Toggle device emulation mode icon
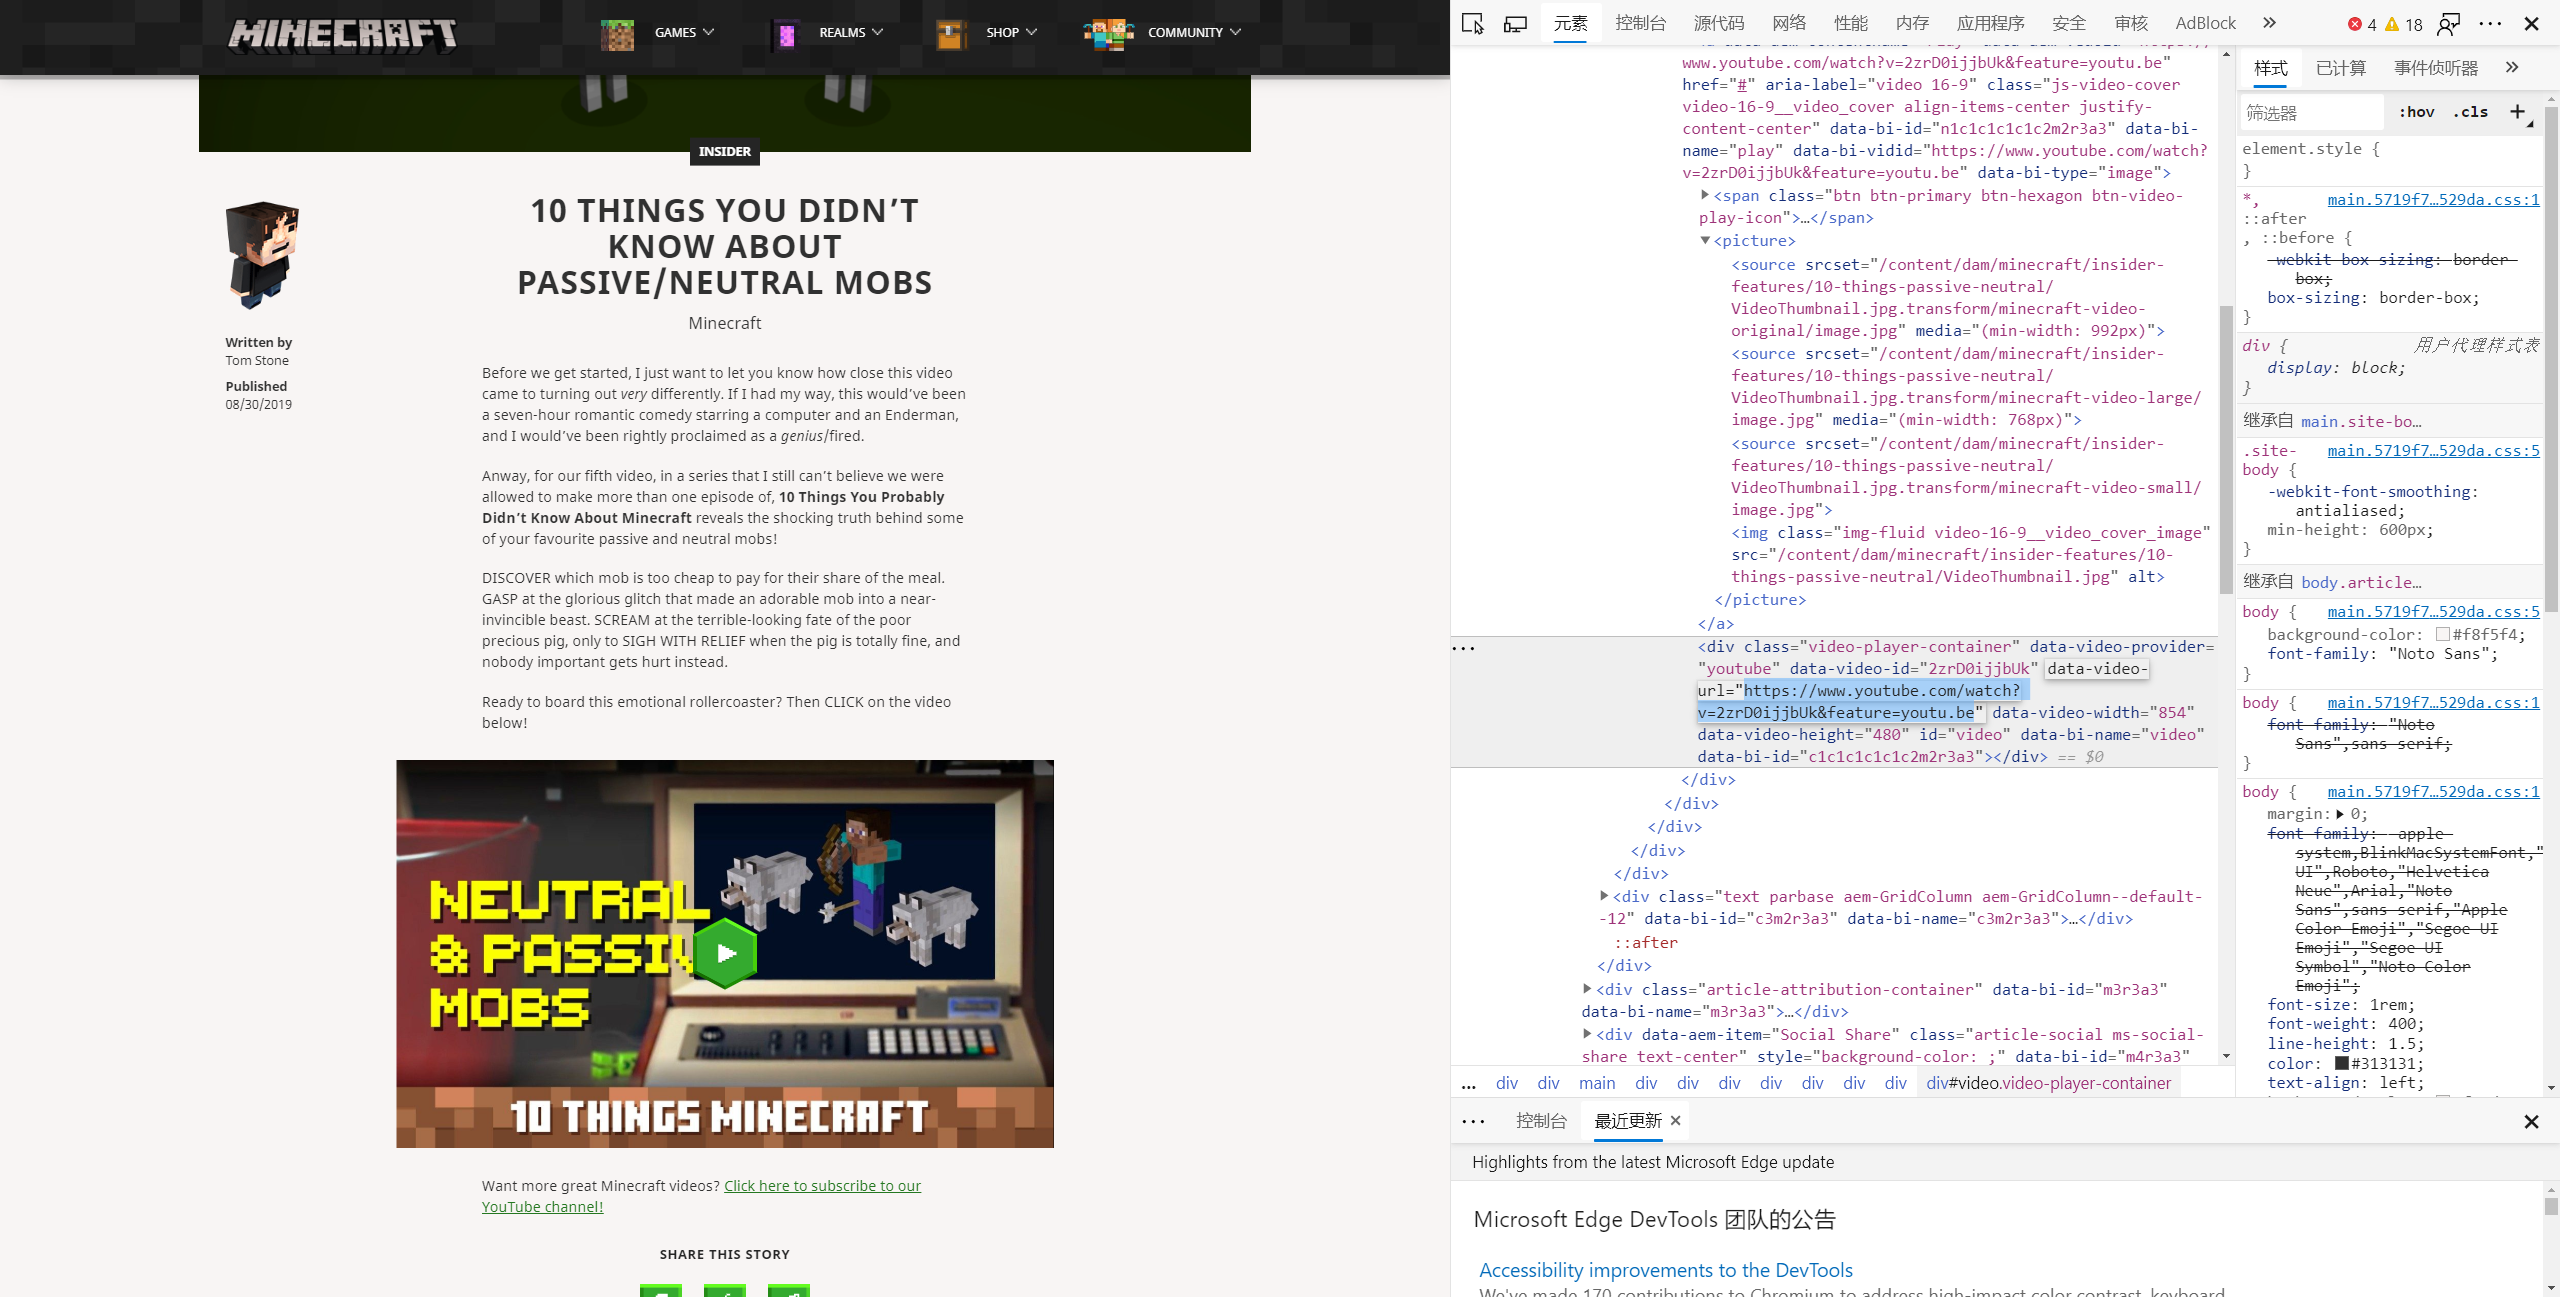The height and width of the screenshot is (1297, 2560). click(1515, 23)
